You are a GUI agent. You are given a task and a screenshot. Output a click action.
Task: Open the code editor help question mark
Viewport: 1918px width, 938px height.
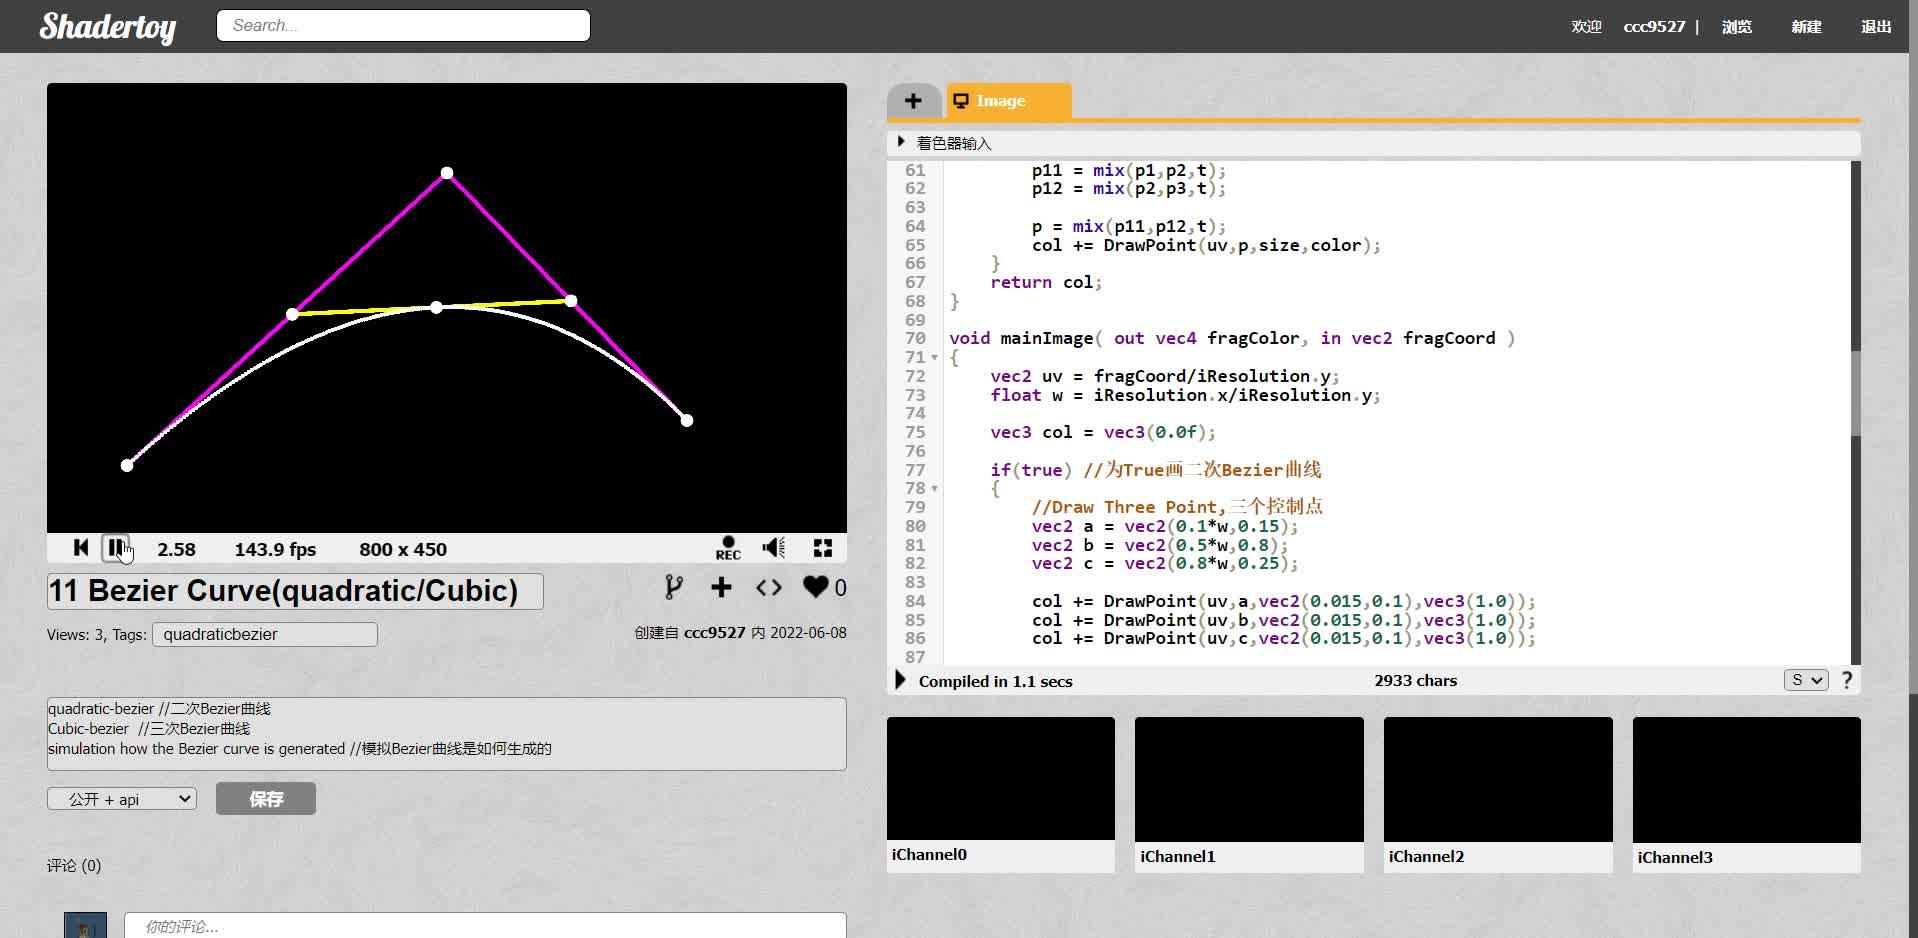(1847, 681)
